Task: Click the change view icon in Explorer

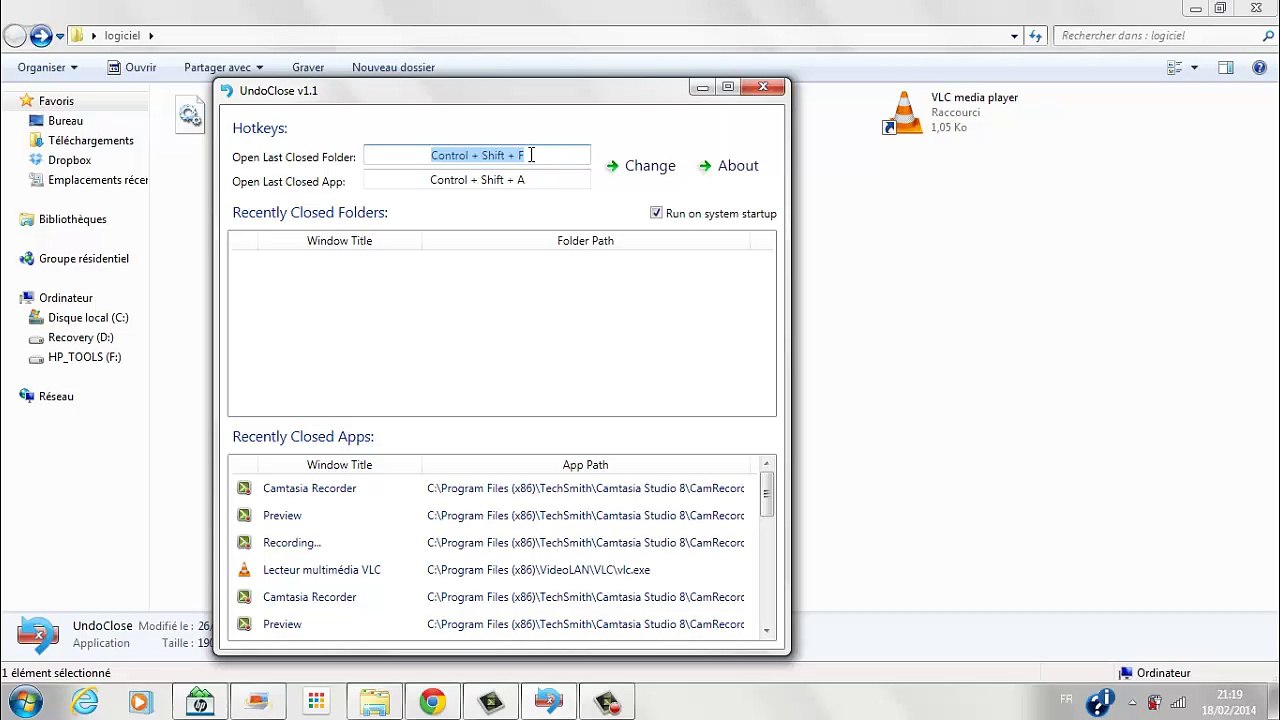Action: tap(1175, 67)
